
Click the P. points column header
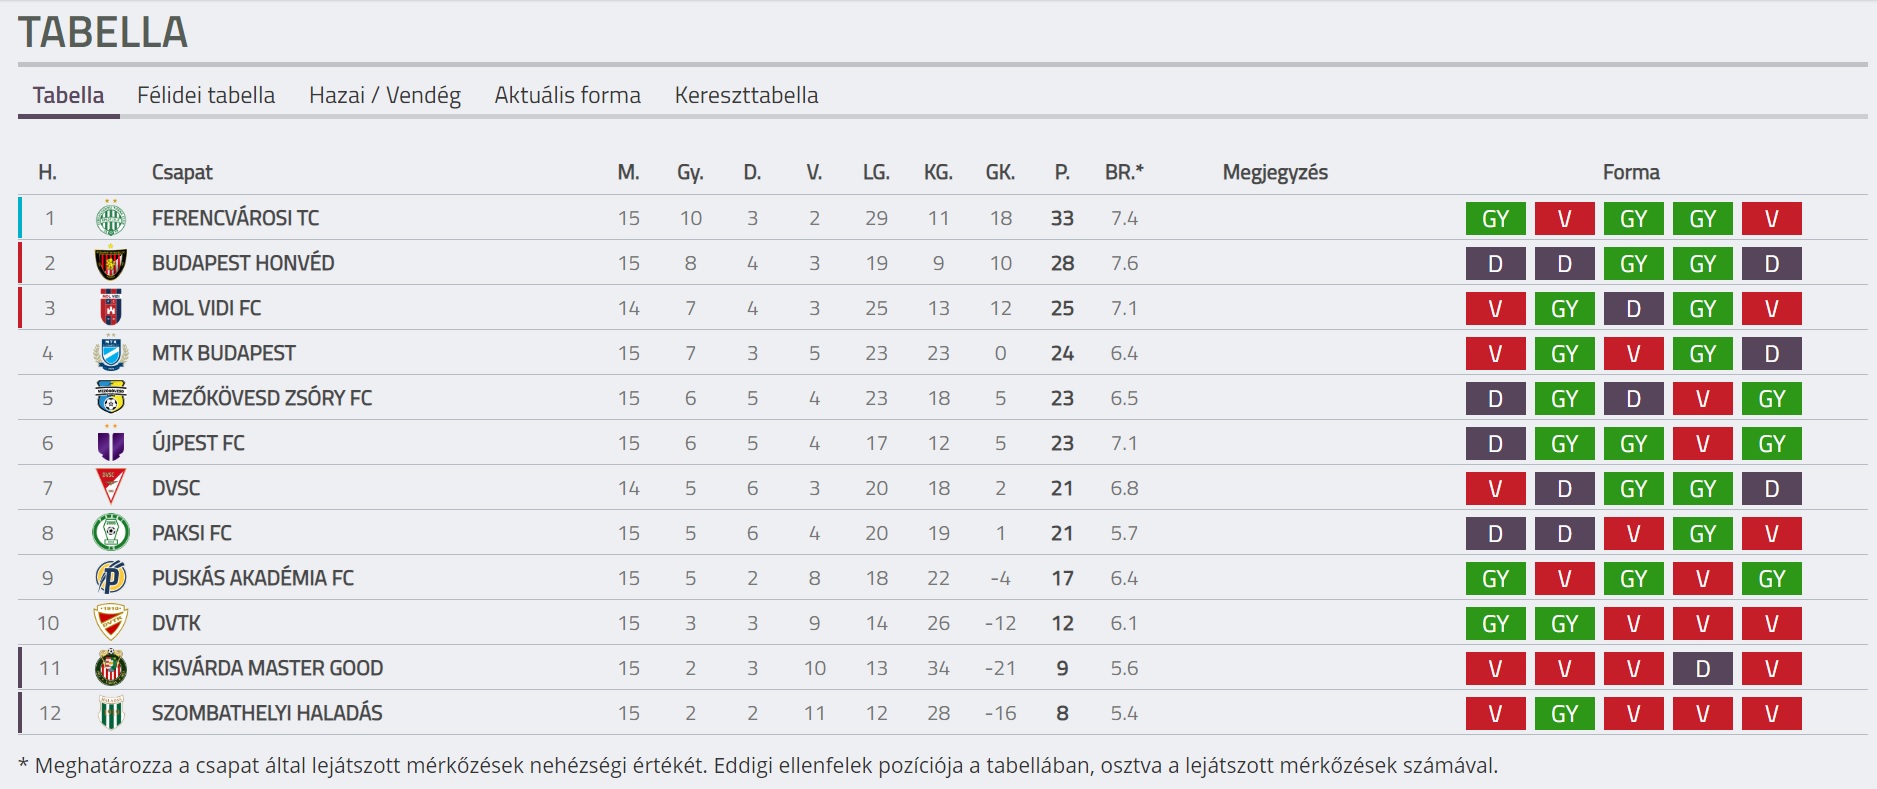[x=1062, y=172]
